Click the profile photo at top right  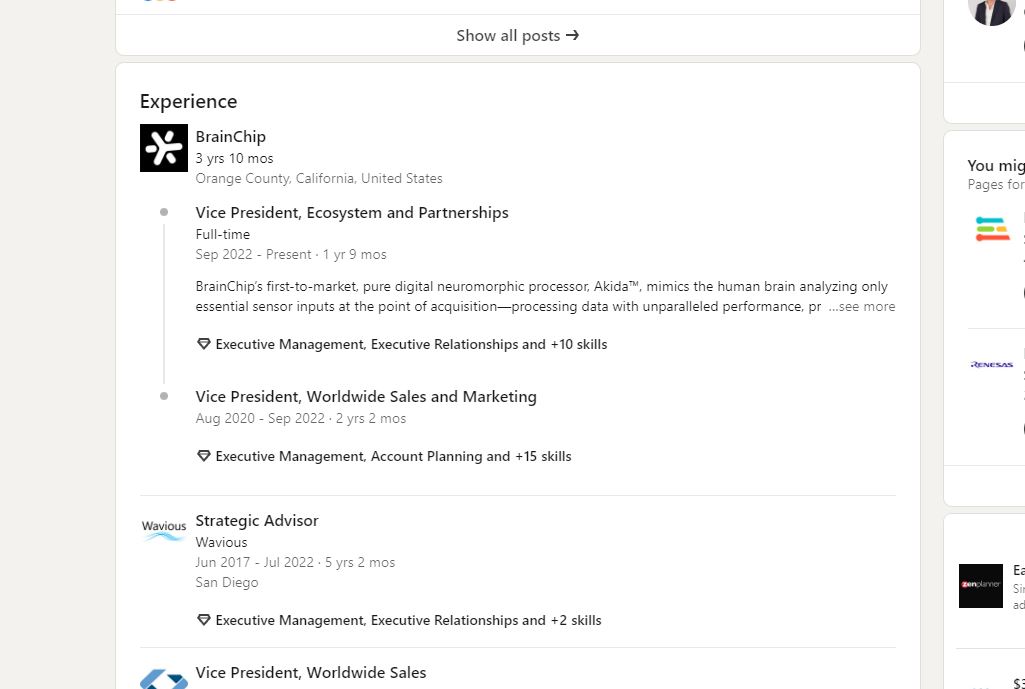(992, 10)
